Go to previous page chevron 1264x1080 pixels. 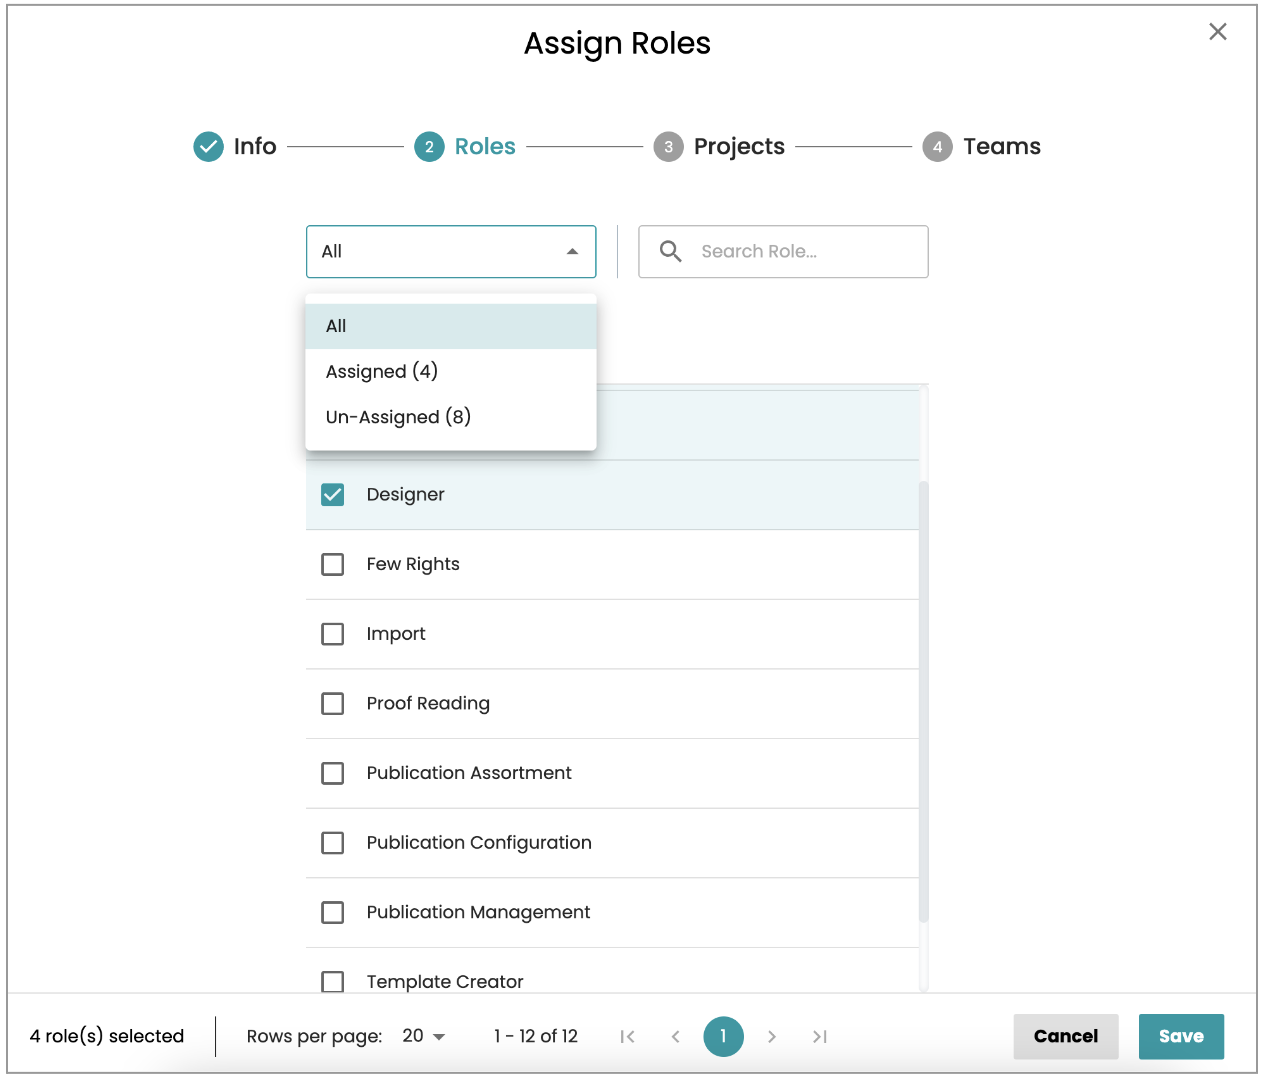(x=675, y=1036)
